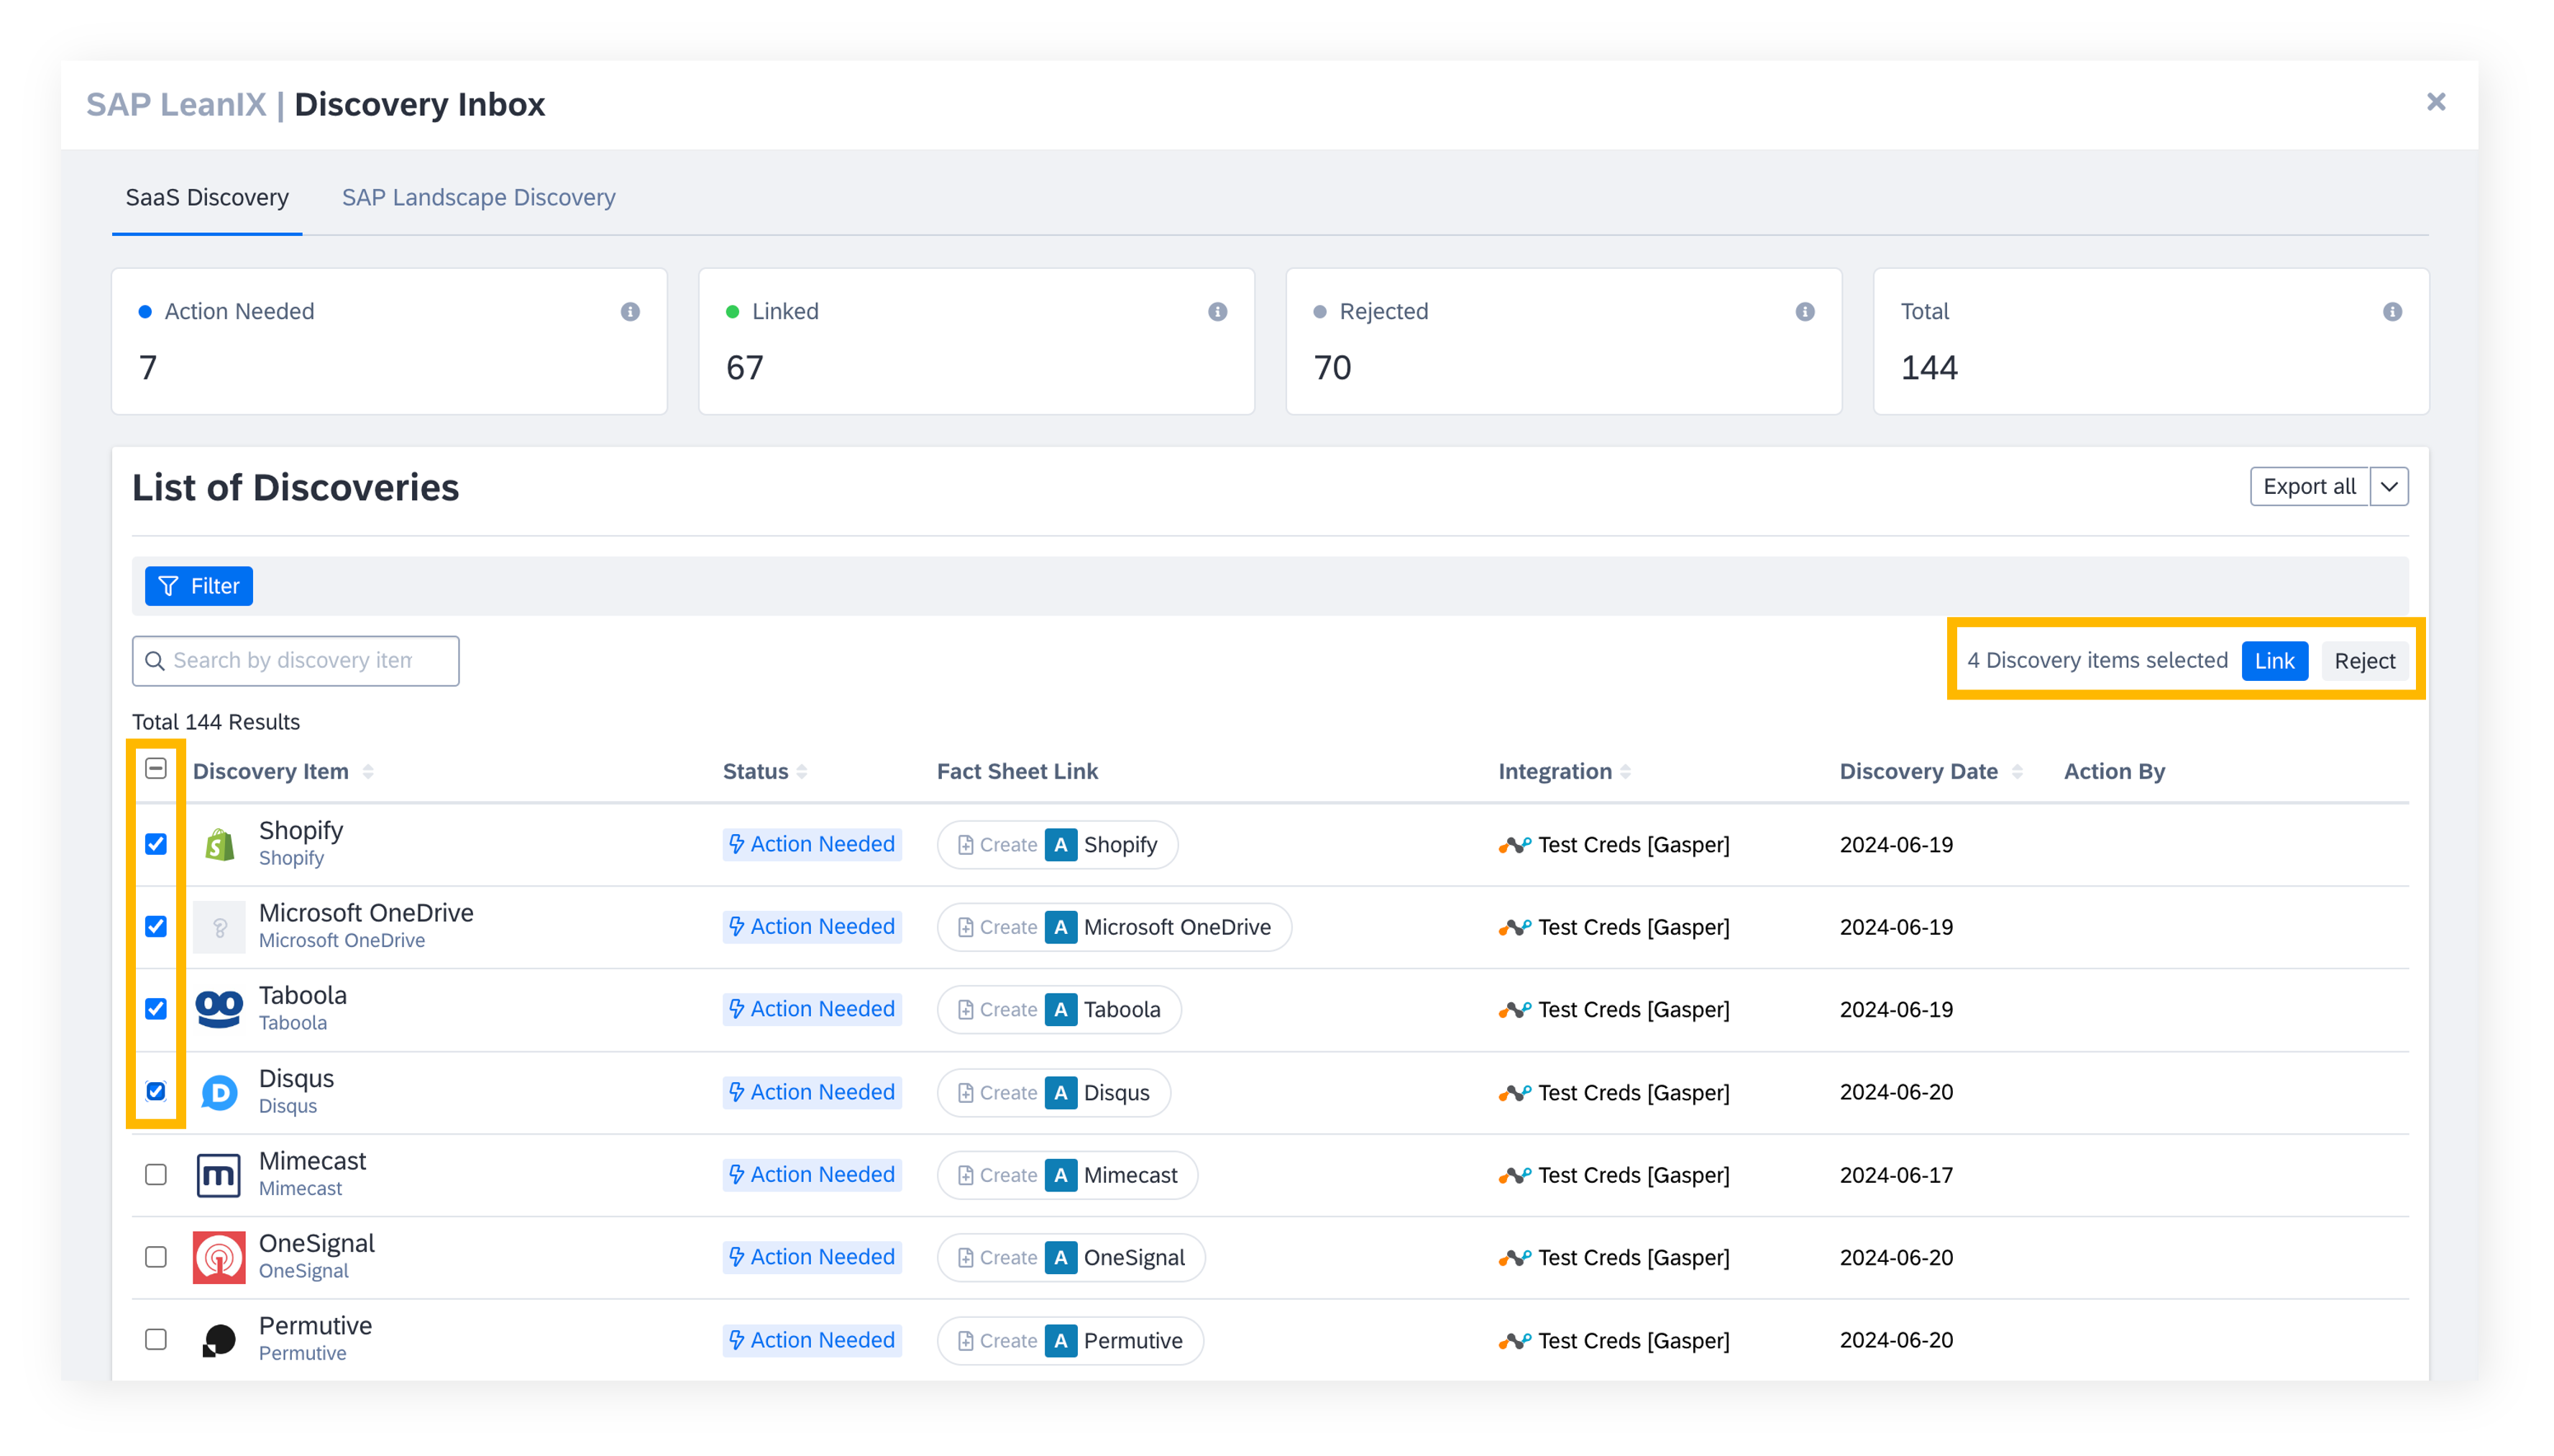
Task: Select the Action Needed summary card
Action: click(389, 341)
